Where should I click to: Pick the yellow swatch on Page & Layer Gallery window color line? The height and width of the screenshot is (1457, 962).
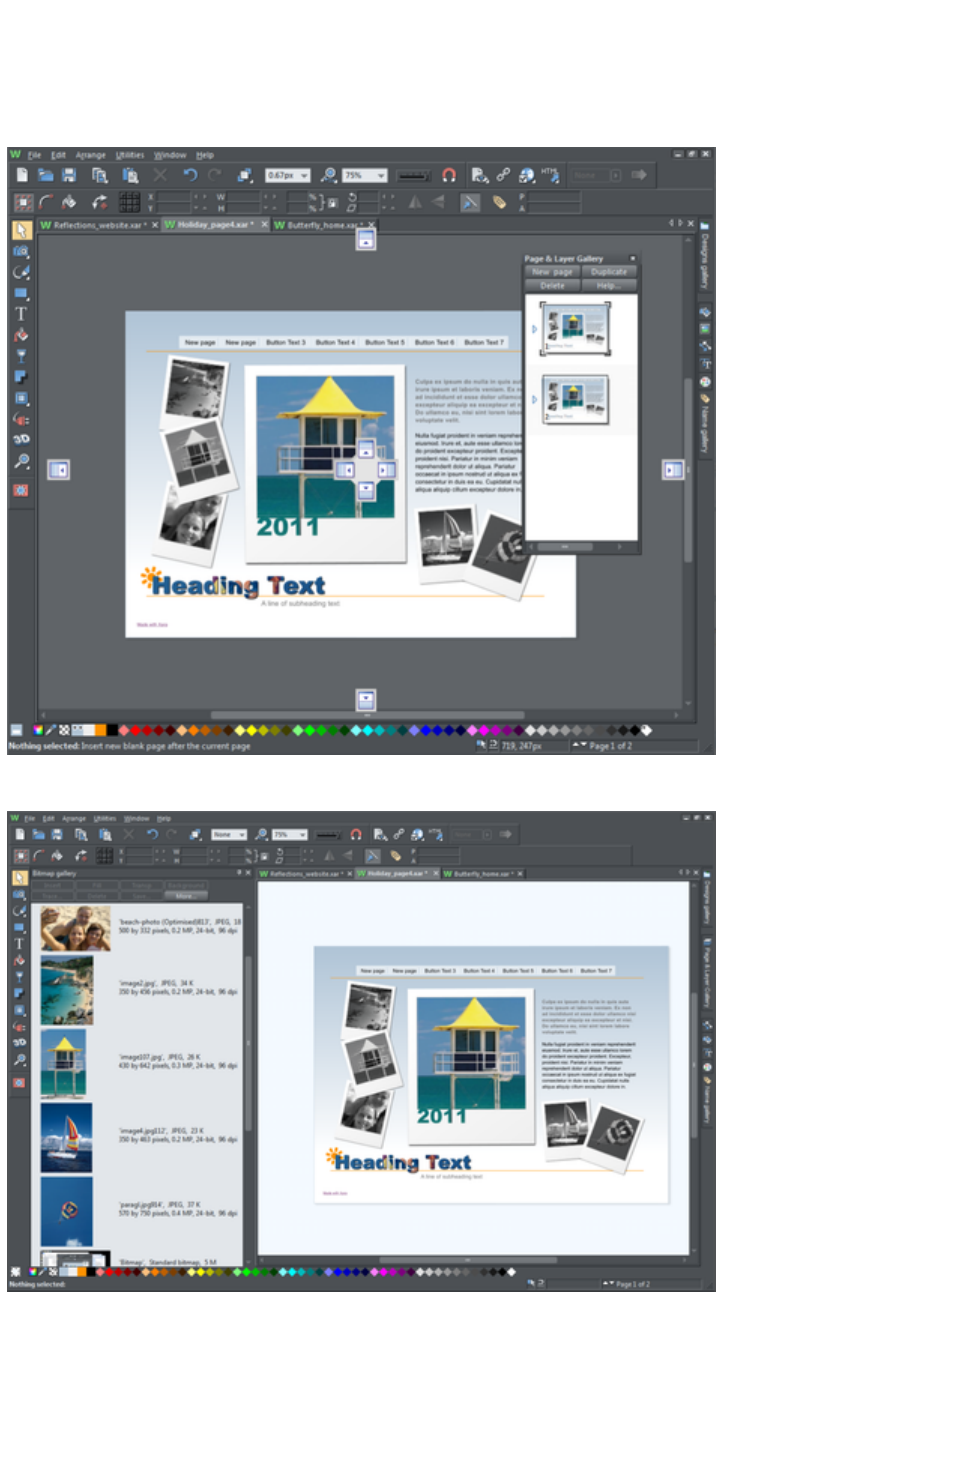click(251, 730)
